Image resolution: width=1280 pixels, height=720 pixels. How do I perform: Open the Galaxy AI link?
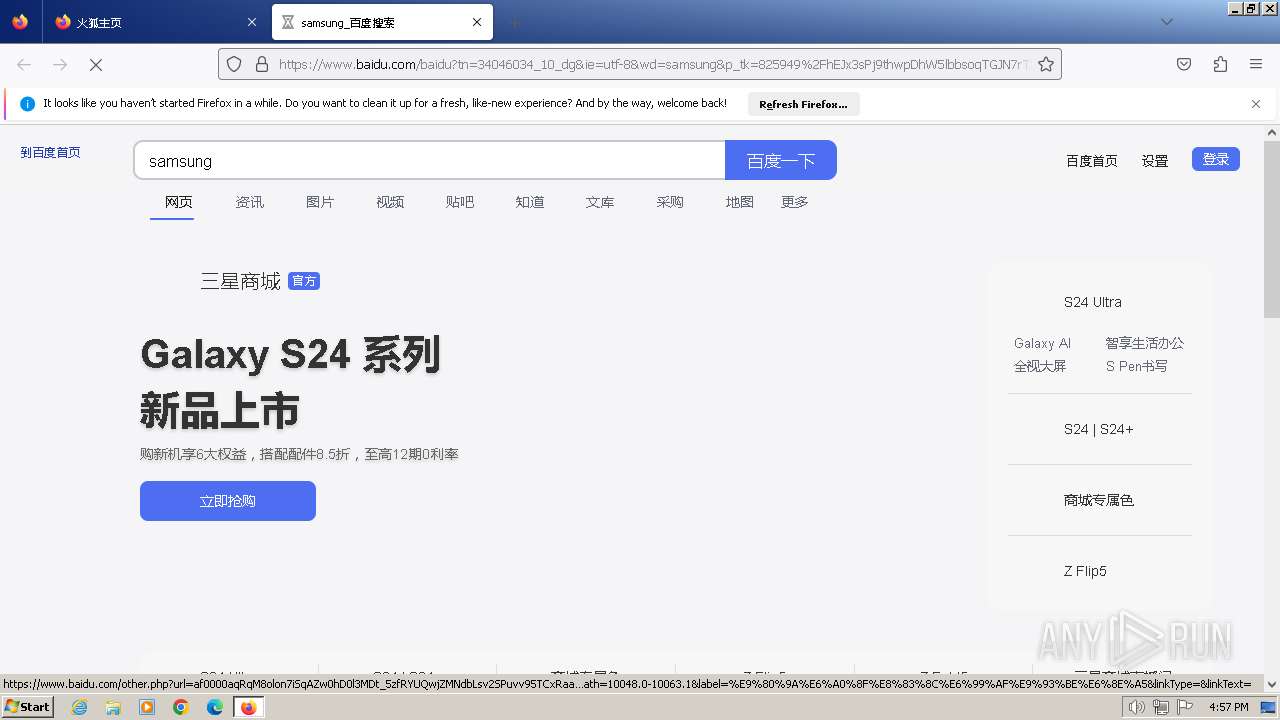point(1042,343)
